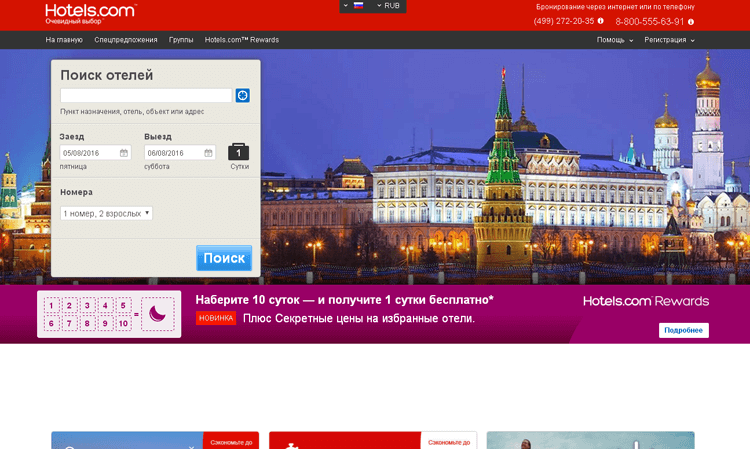Click the Подробнее button on Rewards banner
The height and width of the screenshot is (449, 750).
pyautogui.click(x=684, y=330)
